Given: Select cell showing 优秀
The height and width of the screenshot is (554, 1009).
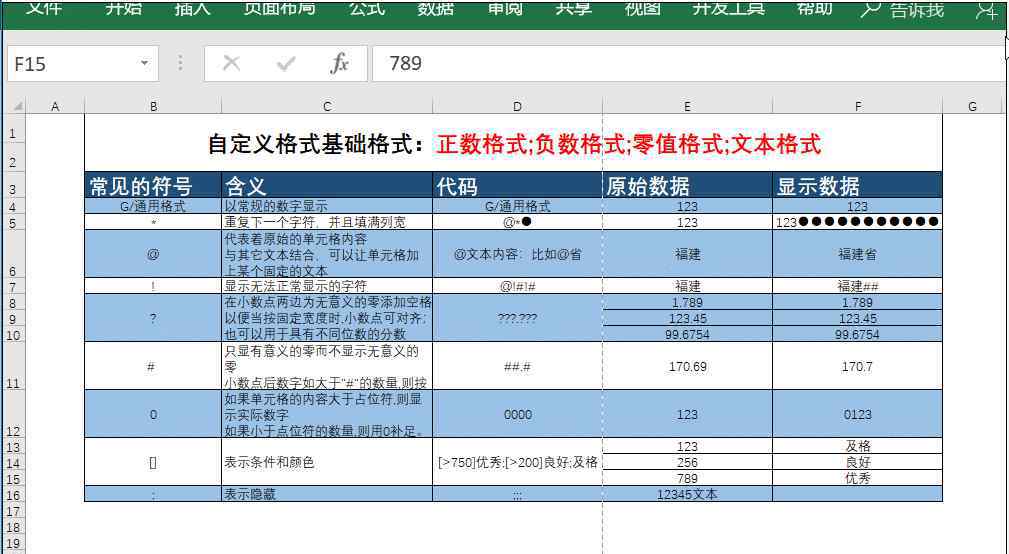Looking at the screenshot, I should 858,478.
